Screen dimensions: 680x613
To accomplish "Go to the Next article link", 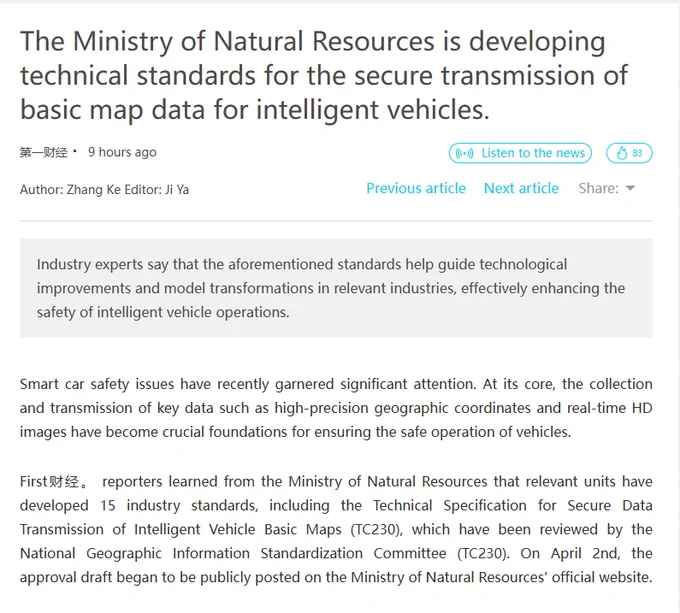I will tap(521, 188).
